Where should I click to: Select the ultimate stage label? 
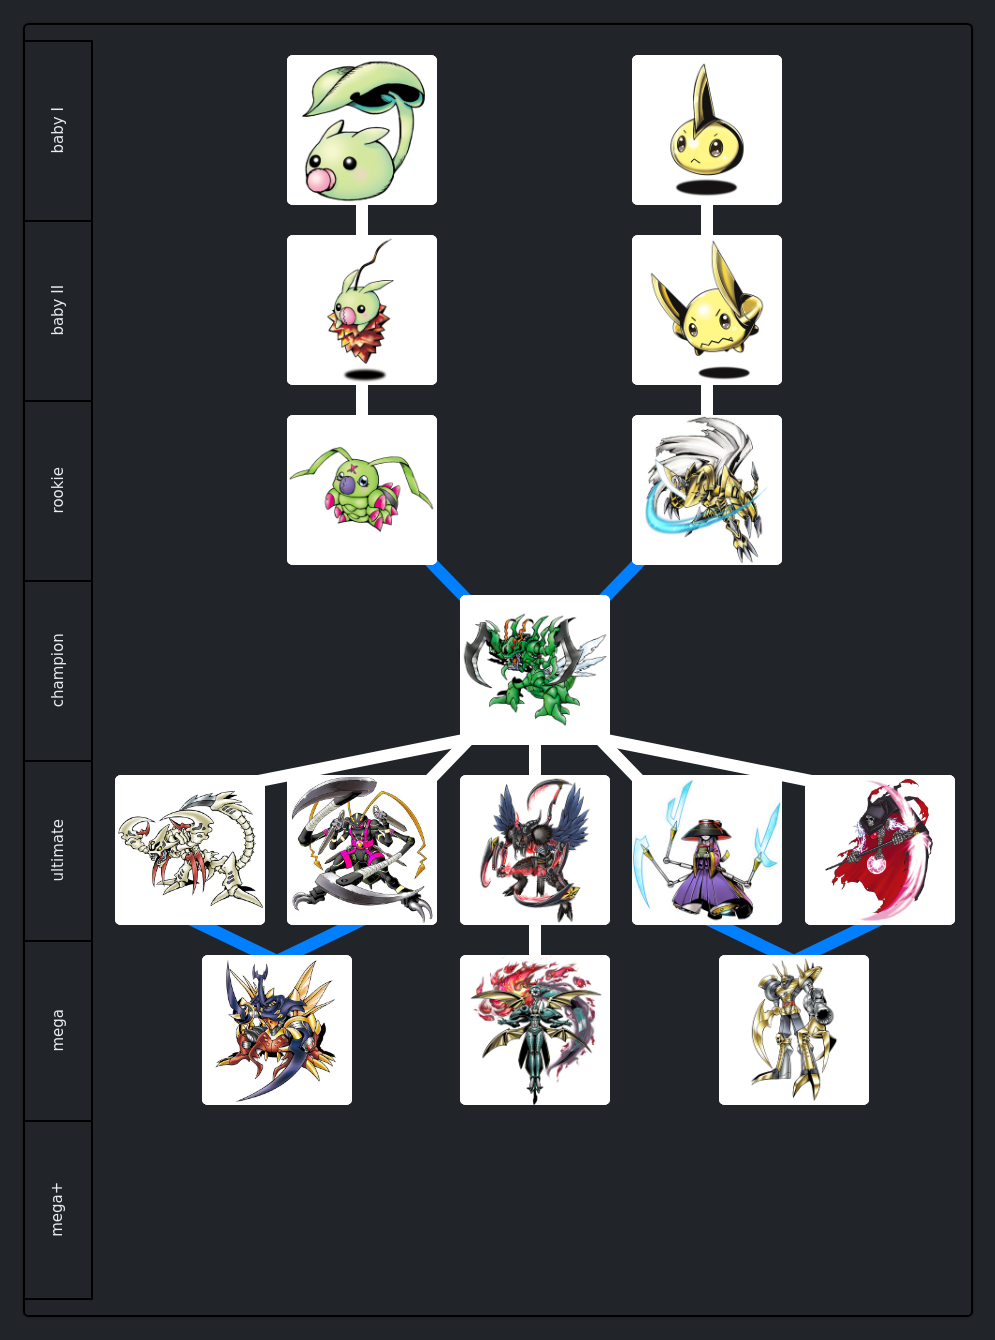[x=58, y=851]
